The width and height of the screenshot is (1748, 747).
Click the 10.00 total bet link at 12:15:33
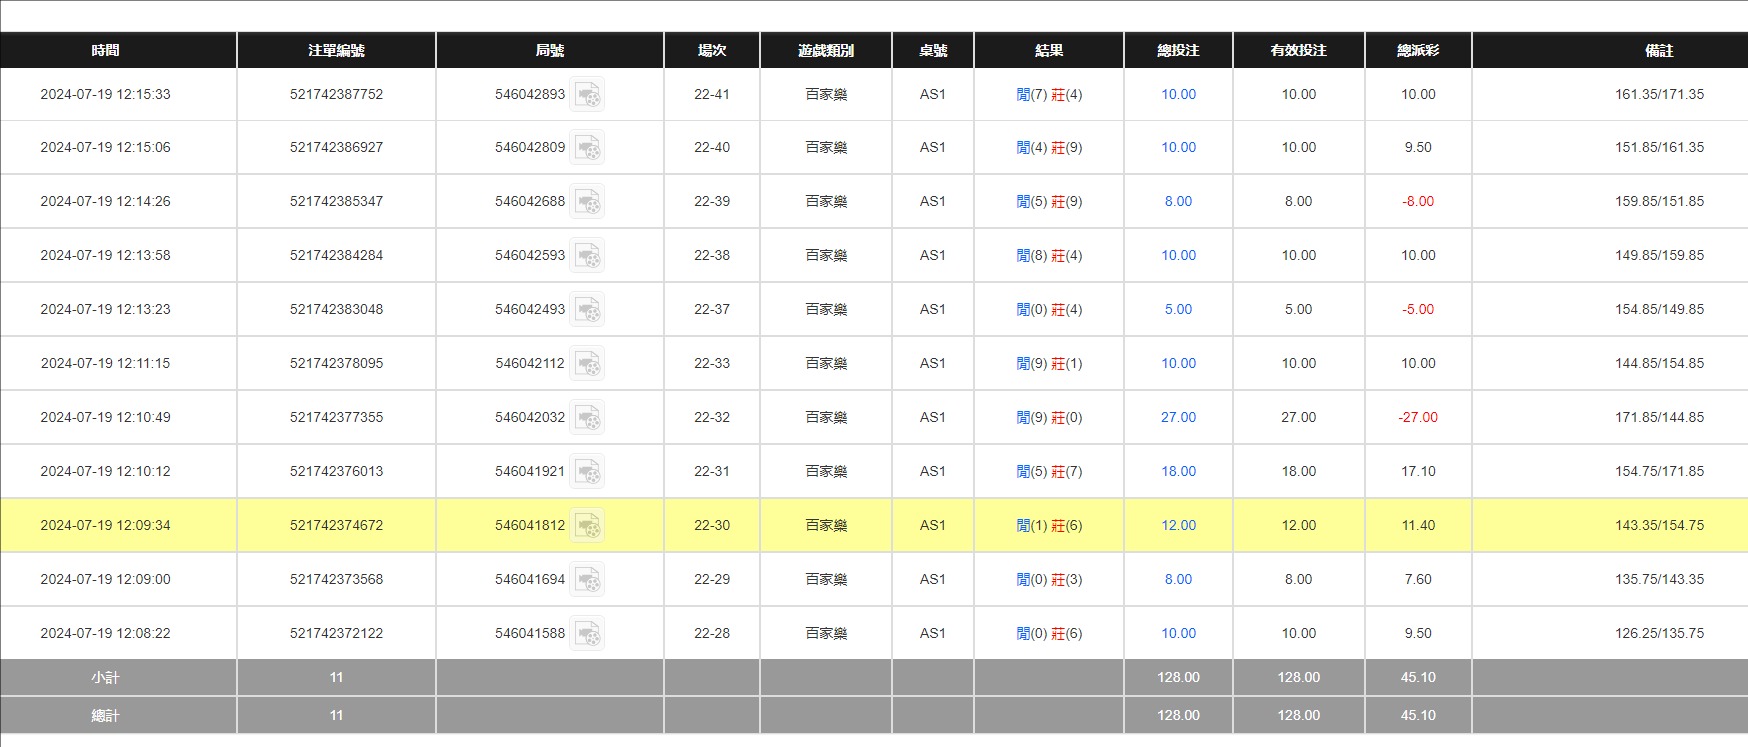(x=1178, y=95)
